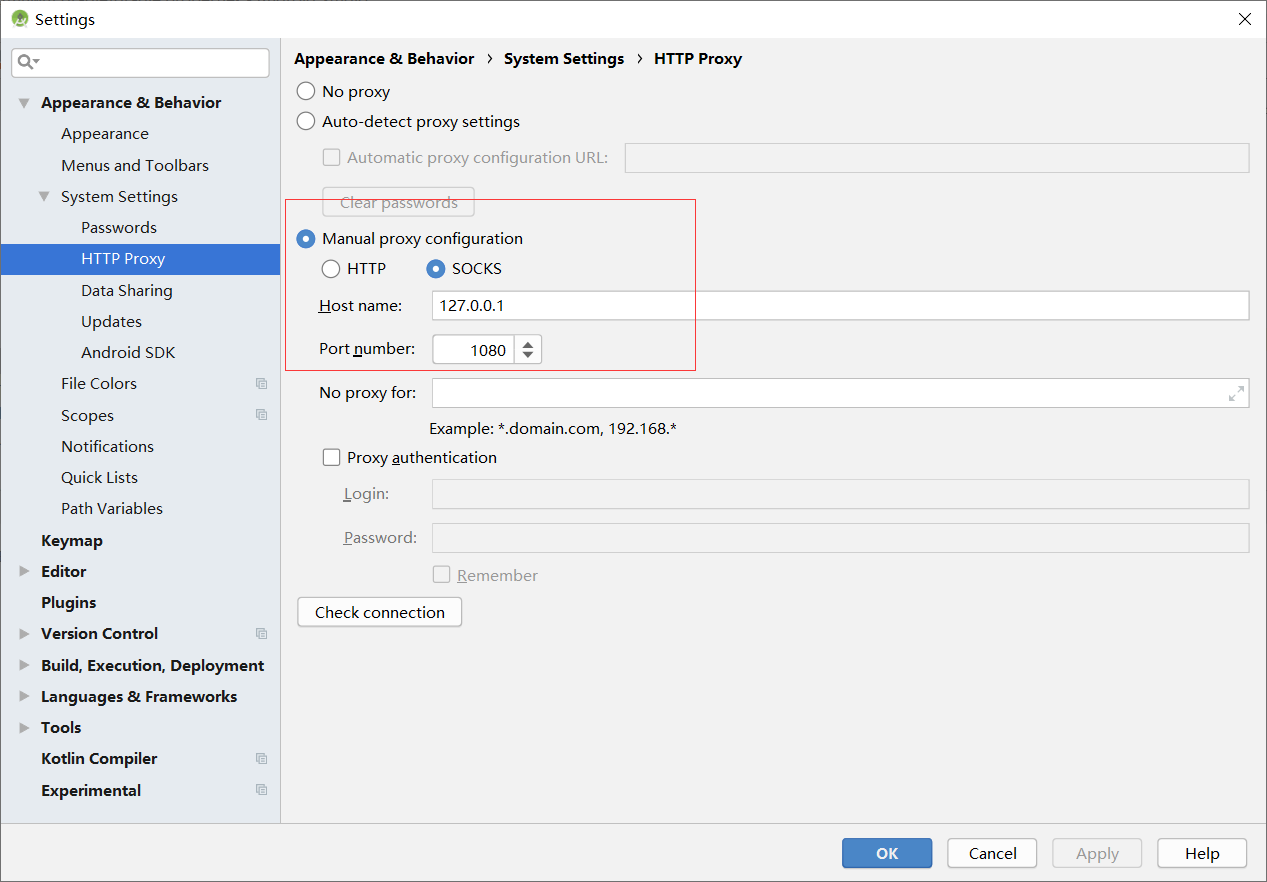The height and width of the screenshot is (882, 1267).
Task: Open the Kotlin Compiler settings page
Action: (99, 758)
